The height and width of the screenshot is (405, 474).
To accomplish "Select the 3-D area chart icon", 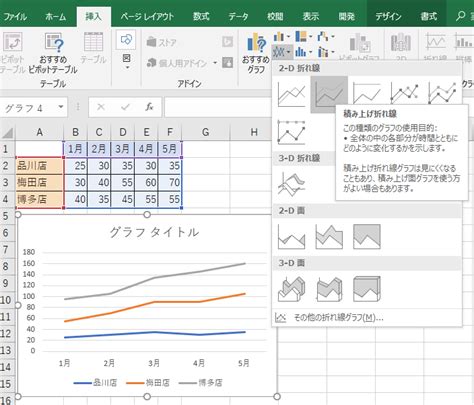I will pos(292,289).
